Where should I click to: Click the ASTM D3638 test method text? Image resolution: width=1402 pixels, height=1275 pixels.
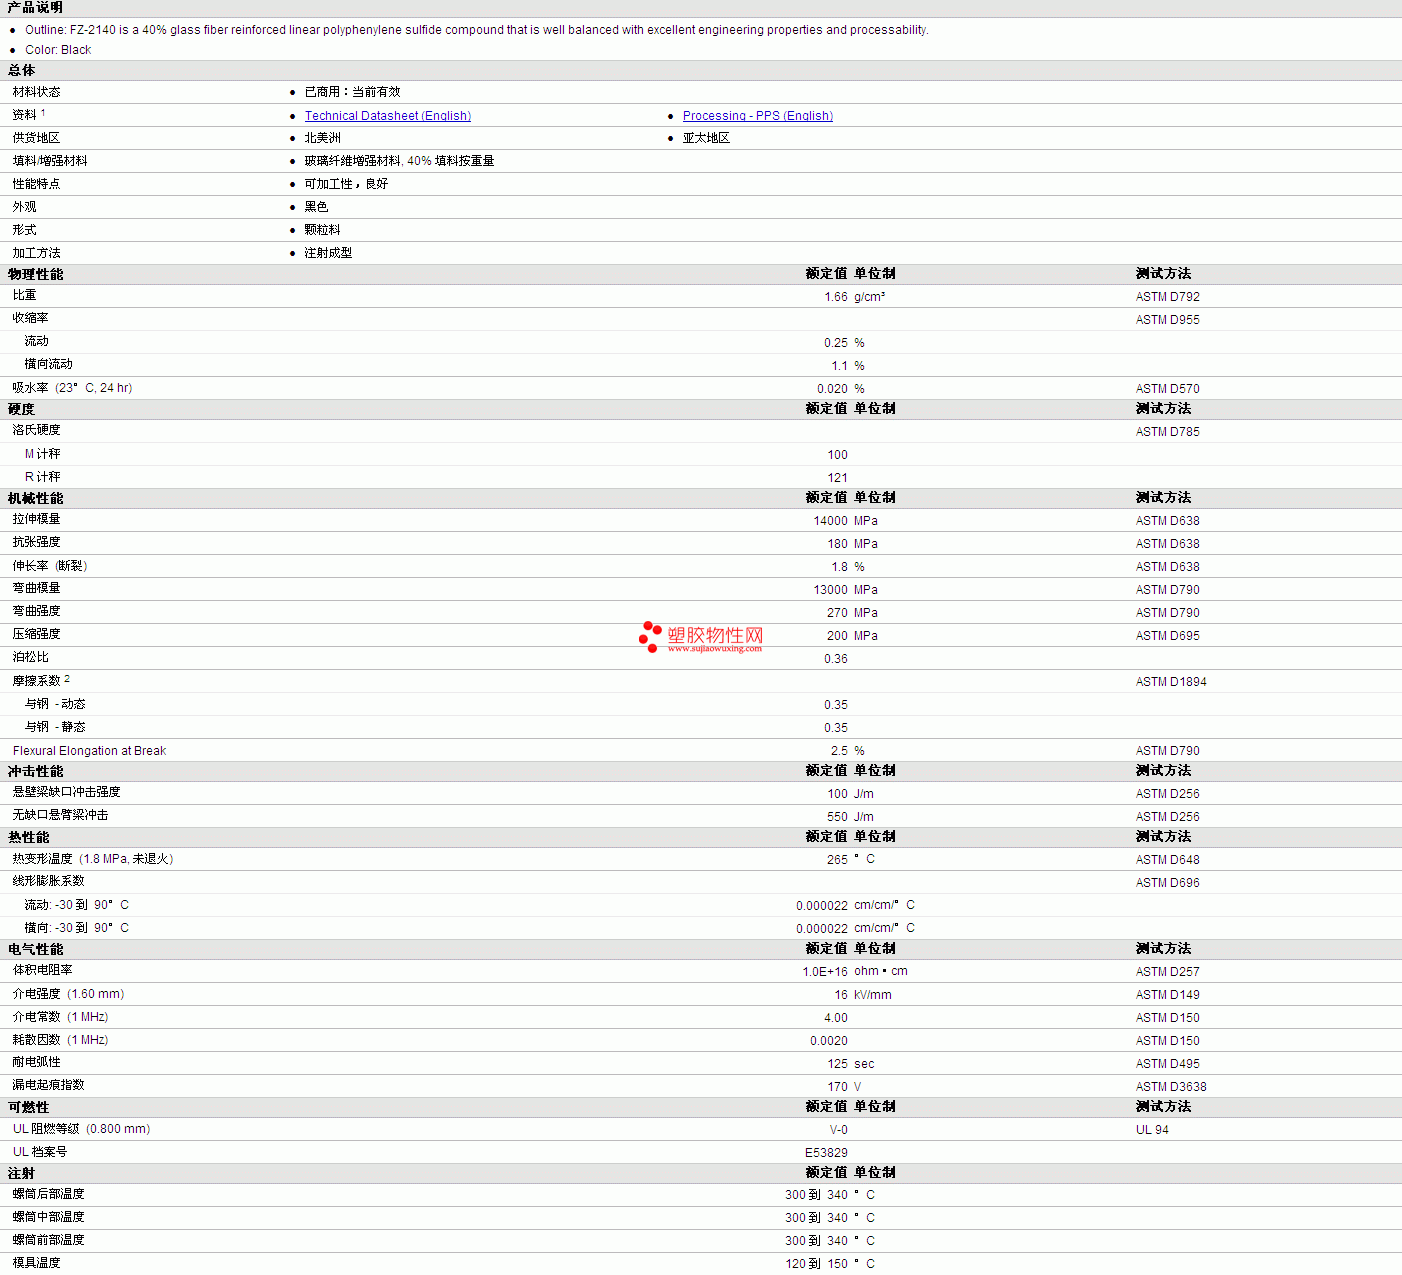(1170, 1087)
